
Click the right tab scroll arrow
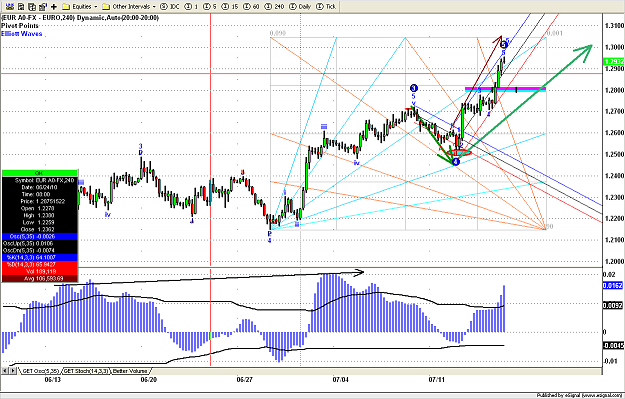(13, 371)
